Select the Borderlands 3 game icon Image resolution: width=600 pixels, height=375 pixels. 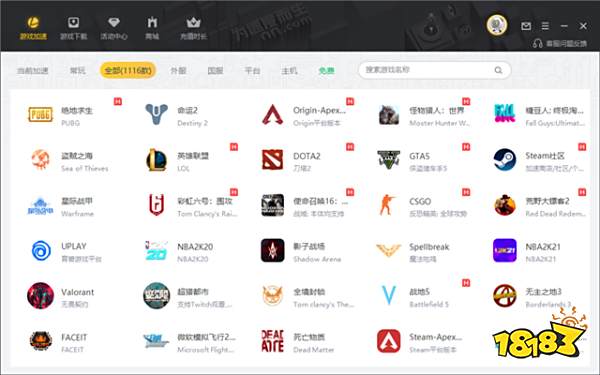click(x=505, y=295)
